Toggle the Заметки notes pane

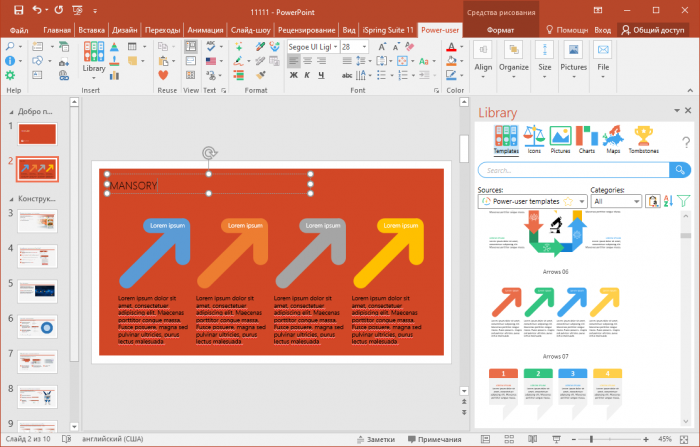coord(374,439)
